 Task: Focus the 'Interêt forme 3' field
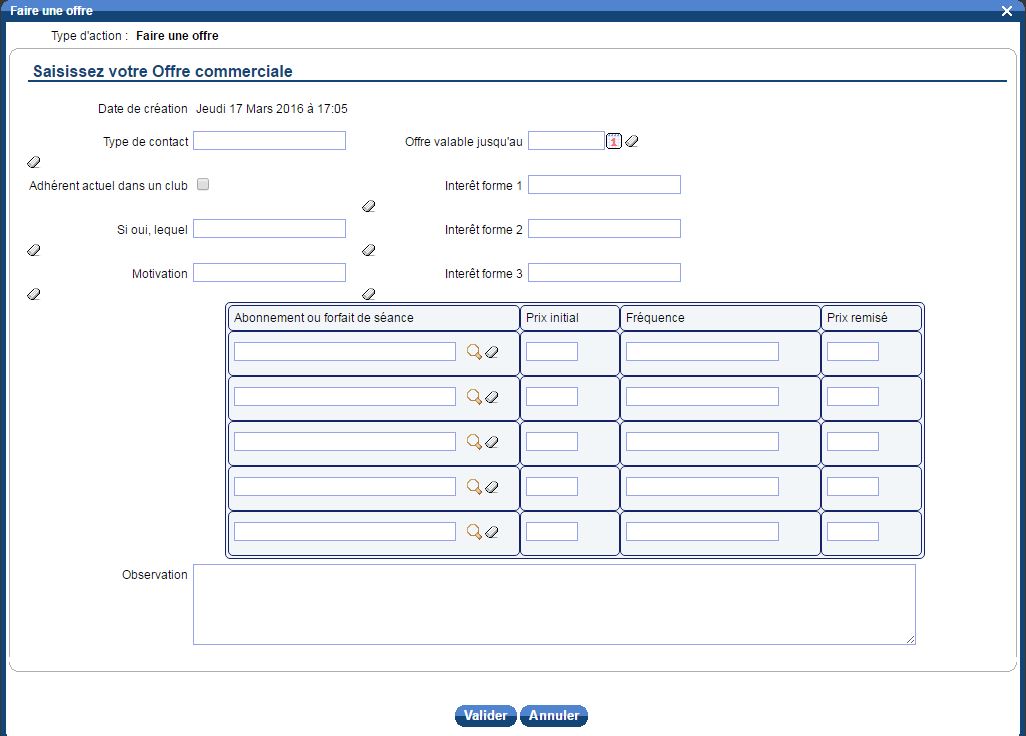coord(604,273)
